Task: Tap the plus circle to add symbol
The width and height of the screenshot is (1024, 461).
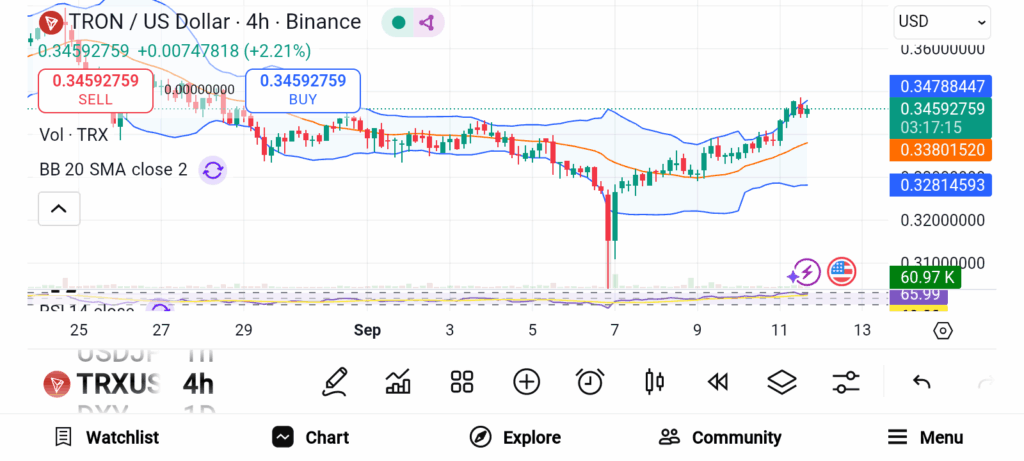Action: pos(526,381)
